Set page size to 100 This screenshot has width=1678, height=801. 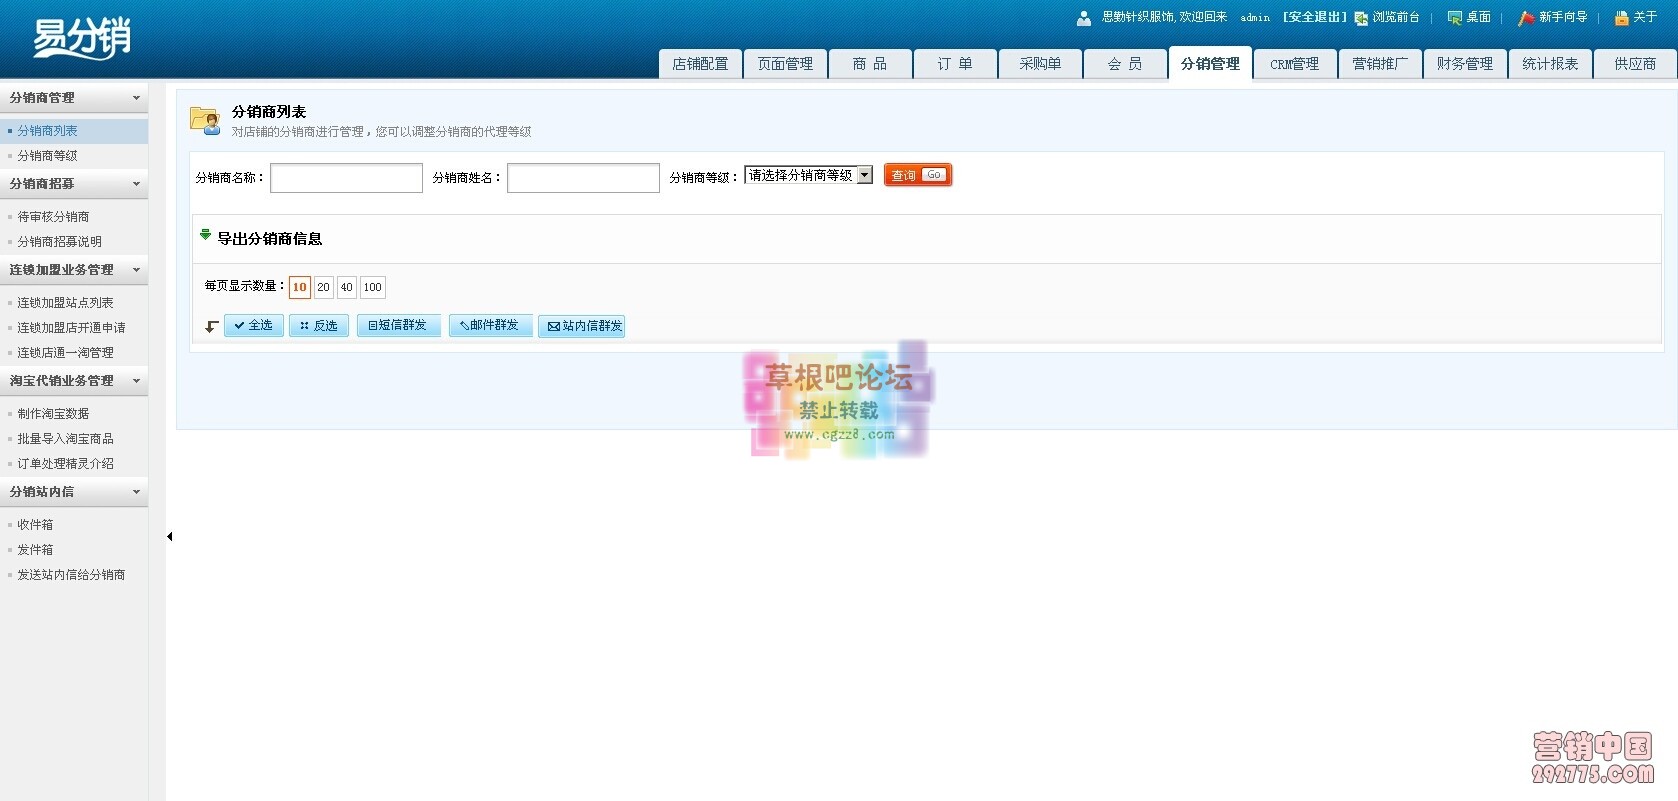(x=372, y=287)
